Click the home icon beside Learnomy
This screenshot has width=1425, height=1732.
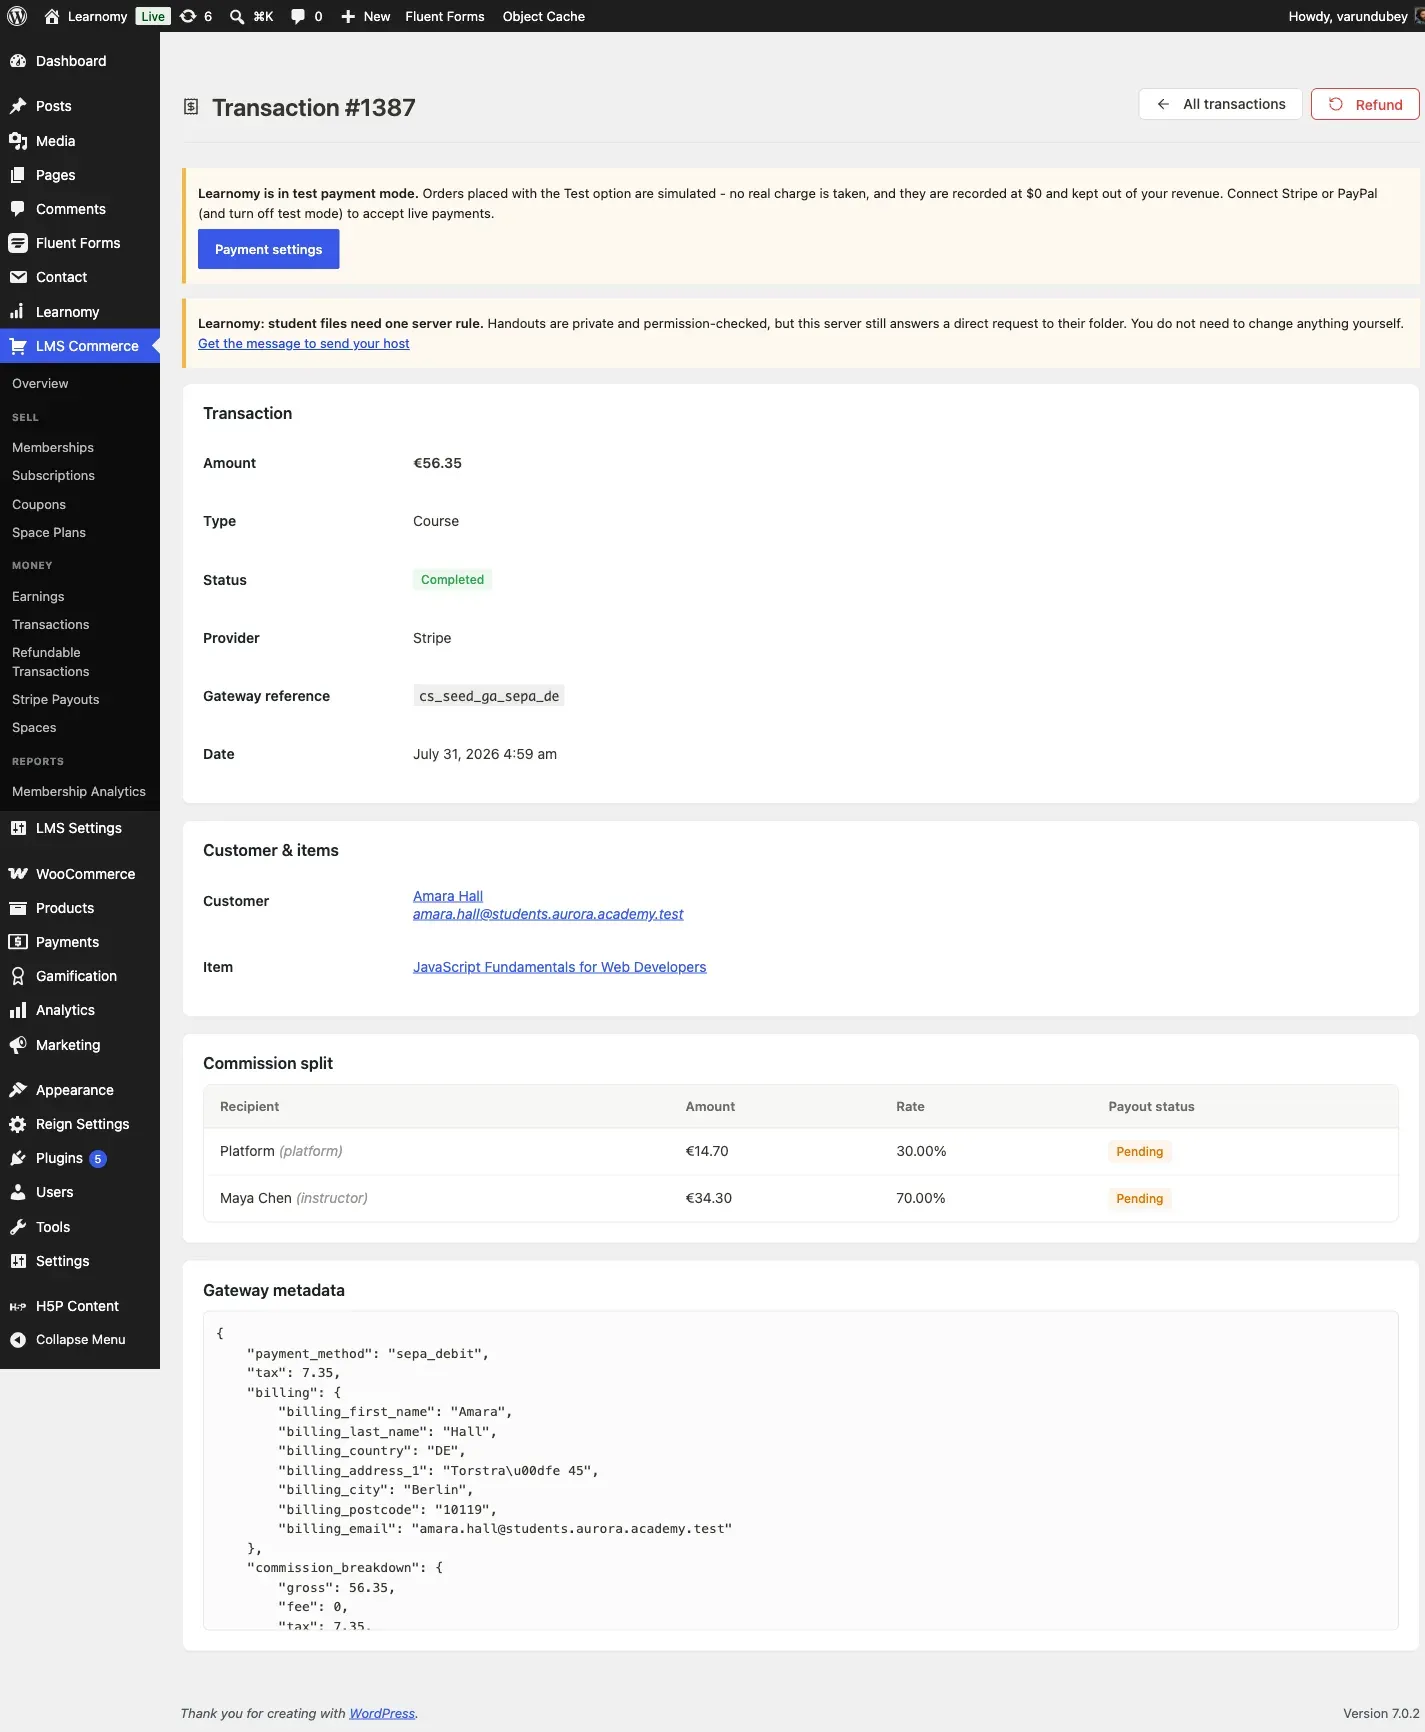tap(52, 16)
